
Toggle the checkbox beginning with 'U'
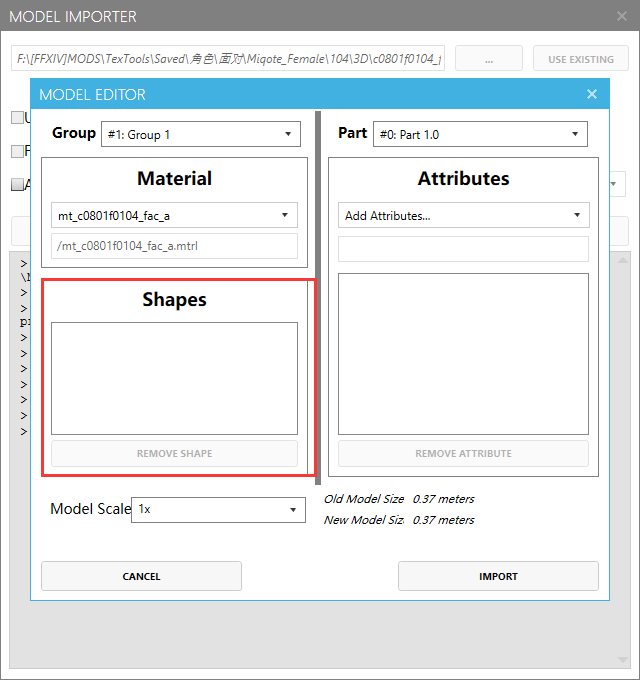pos(17,118)
